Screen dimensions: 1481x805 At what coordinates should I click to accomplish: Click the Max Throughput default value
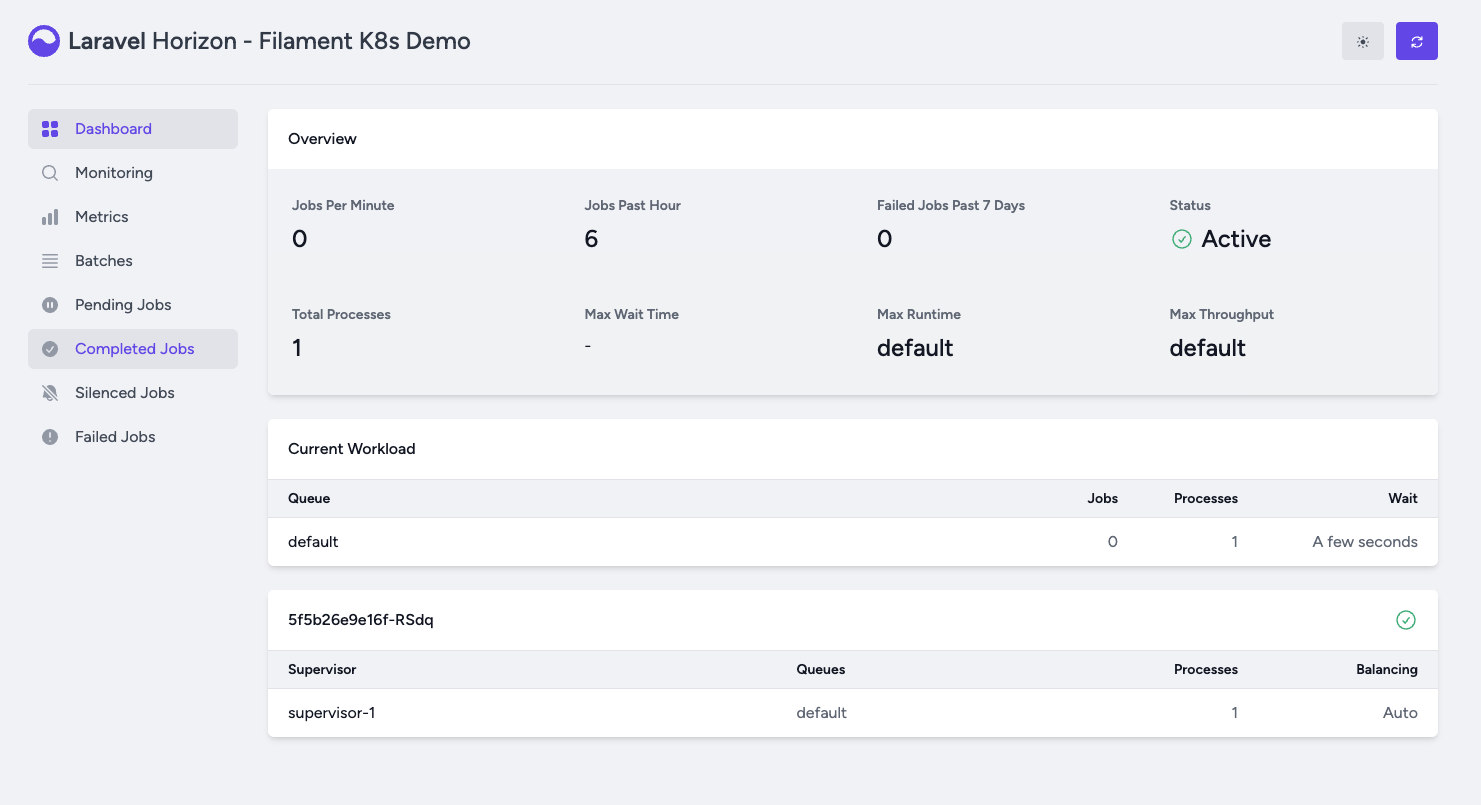click(x=1208, y=348)
